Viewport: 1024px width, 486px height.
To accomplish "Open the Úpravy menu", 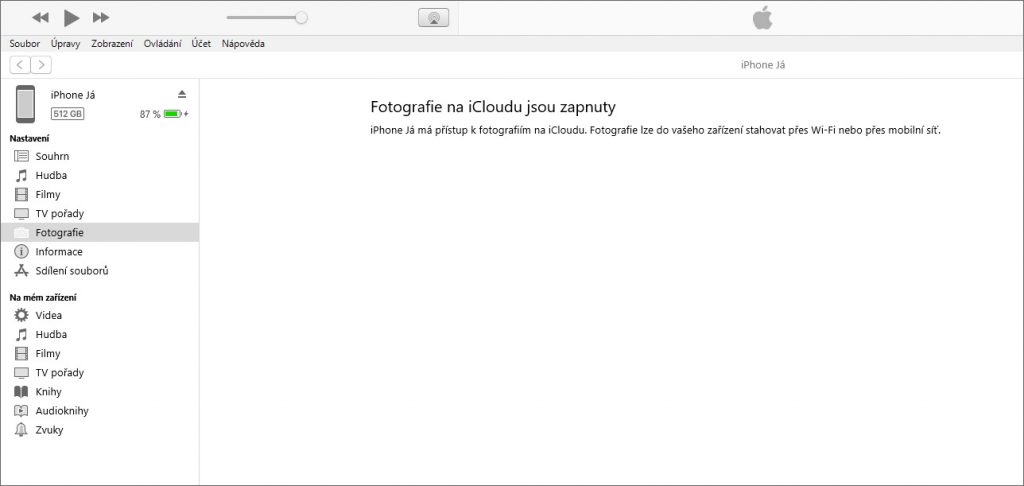I will pos(66,44).
